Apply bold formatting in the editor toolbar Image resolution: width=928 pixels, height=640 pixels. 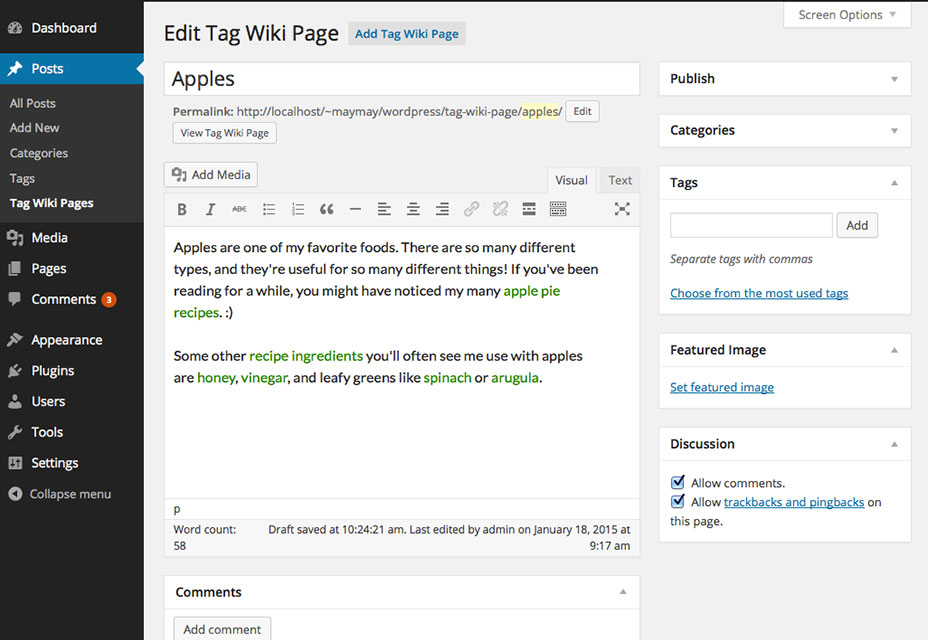[182, 209]
